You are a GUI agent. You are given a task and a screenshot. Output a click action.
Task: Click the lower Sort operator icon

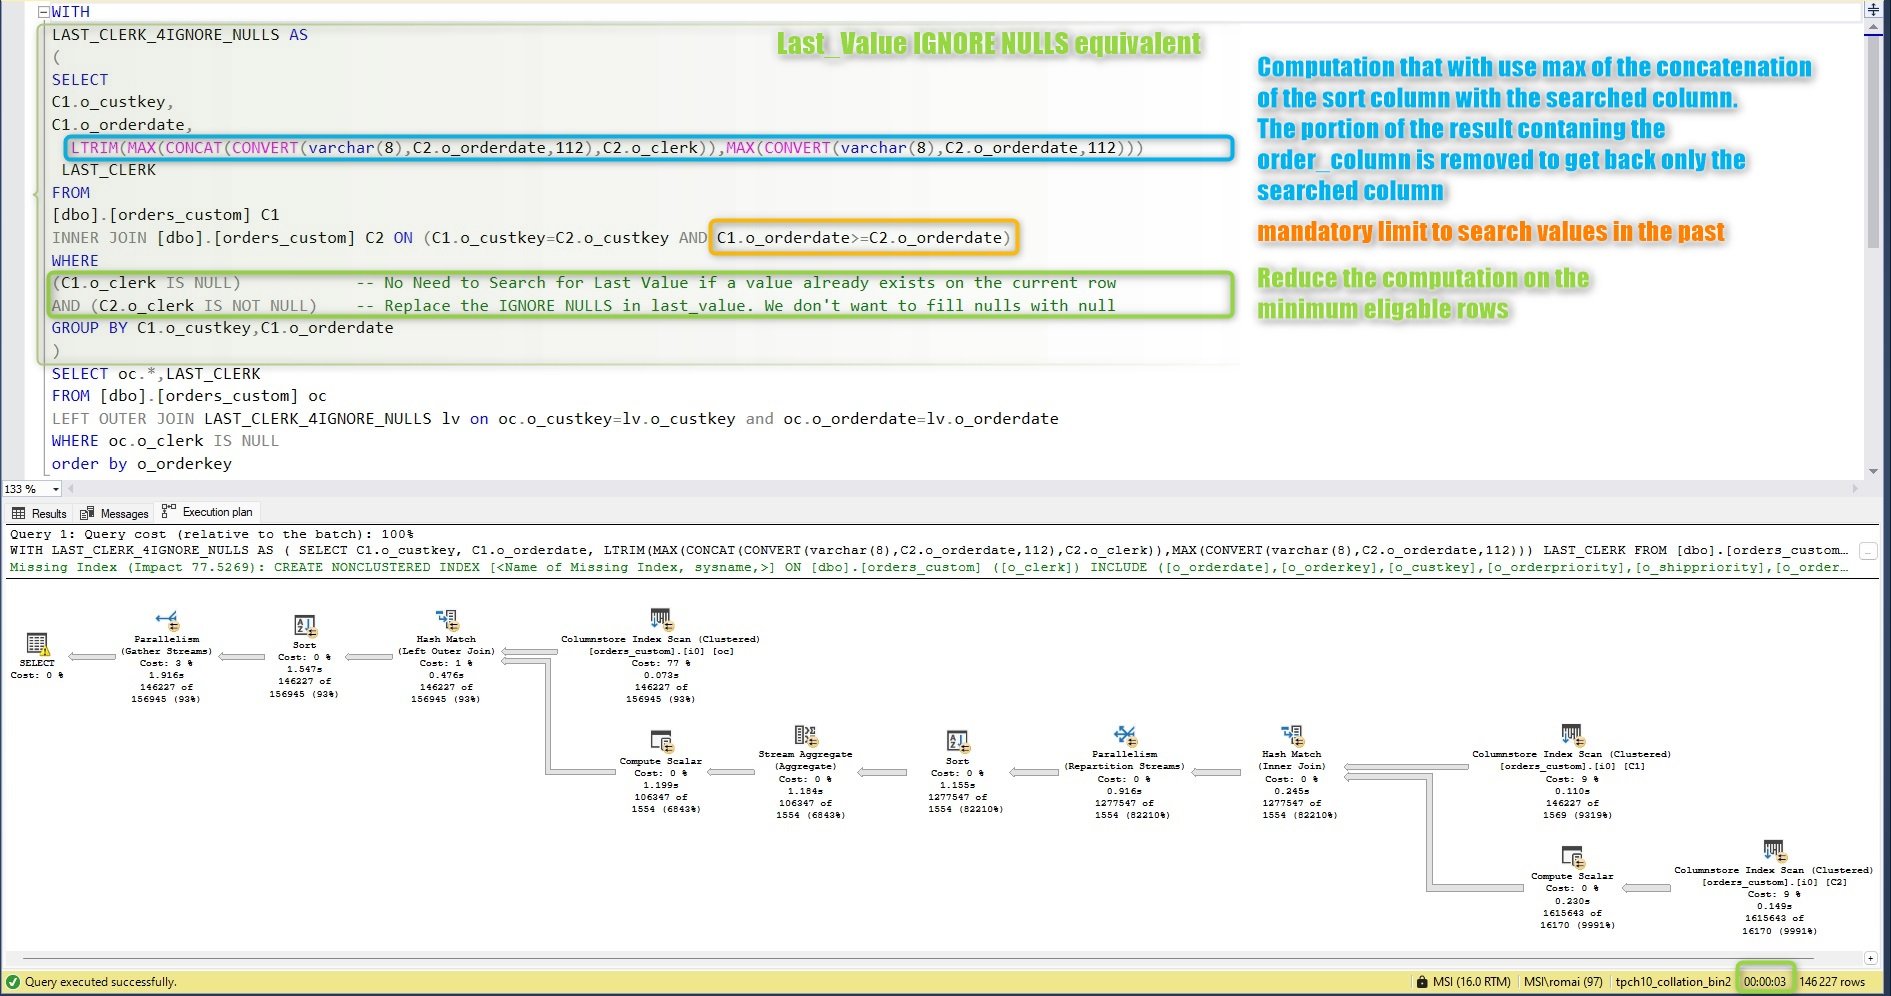957,742
